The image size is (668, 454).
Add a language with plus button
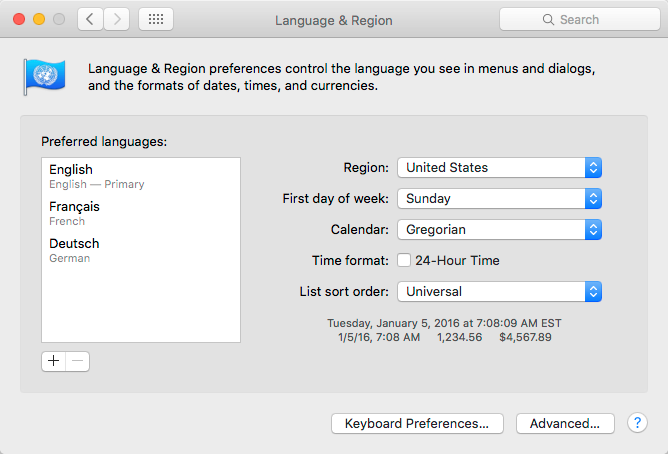[54, 361]
